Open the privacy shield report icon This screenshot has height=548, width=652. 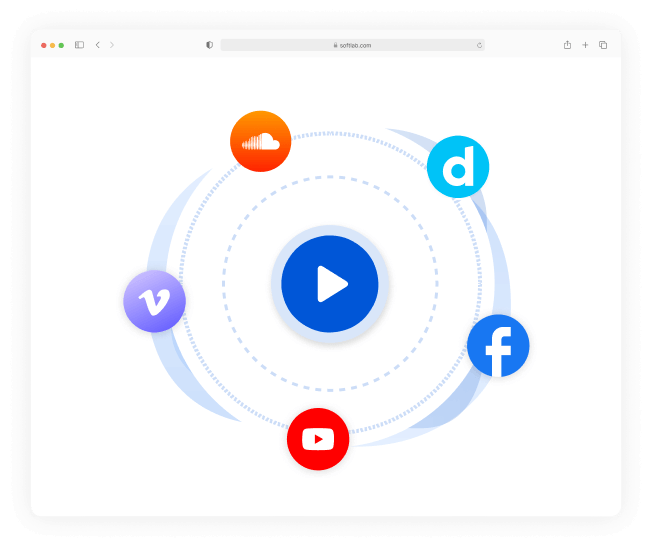click(x=210, y=45)
